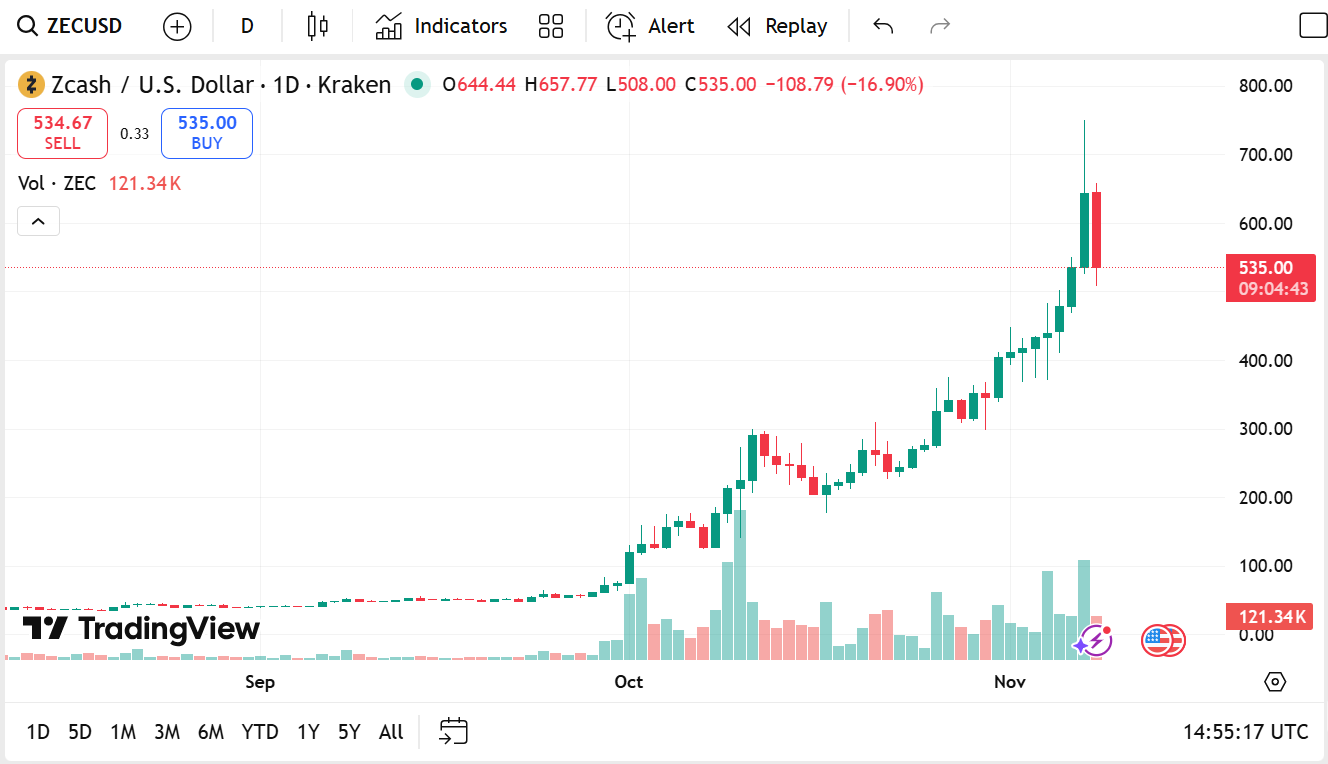1328x764 pixels.
Task: Click the TradingView logo link
Action: click(141, 628)
